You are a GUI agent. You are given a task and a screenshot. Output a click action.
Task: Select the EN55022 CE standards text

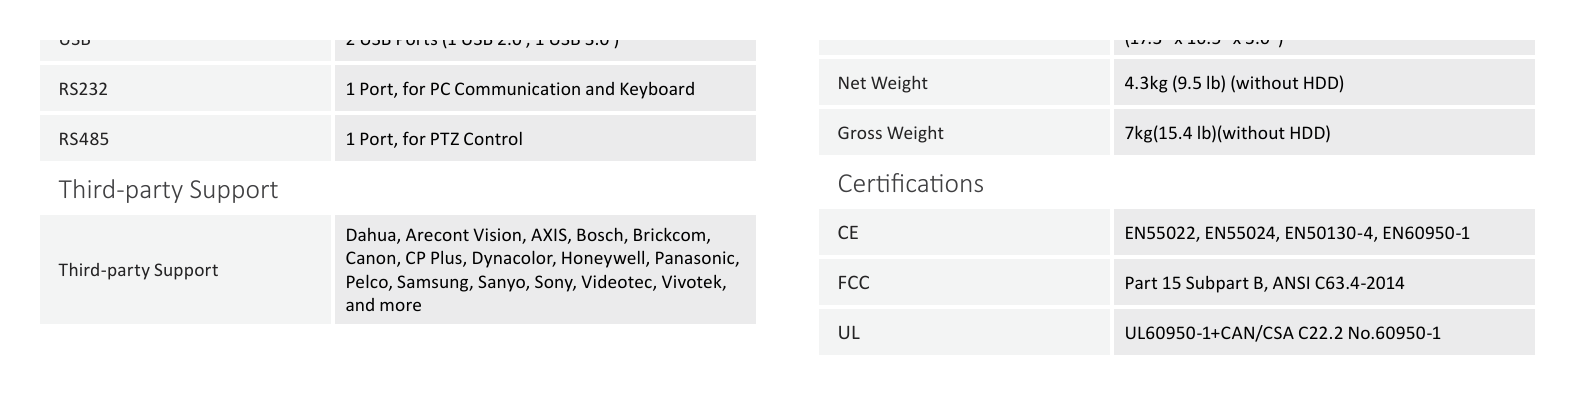(1297, 233)
